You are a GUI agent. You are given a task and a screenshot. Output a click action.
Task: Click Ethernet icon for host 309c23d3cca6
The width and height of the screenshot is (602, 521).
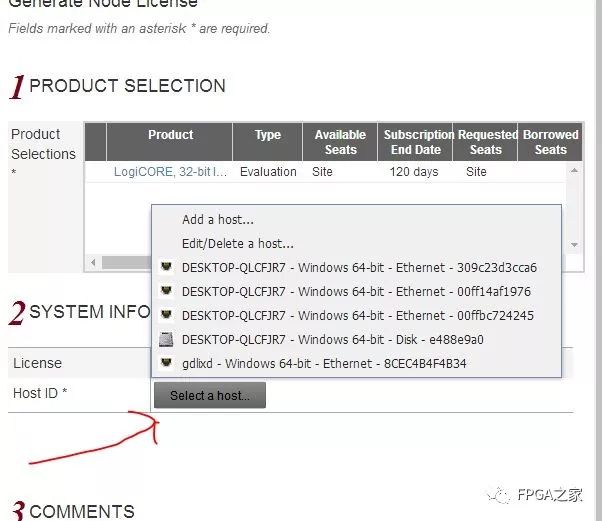[166, 267]
